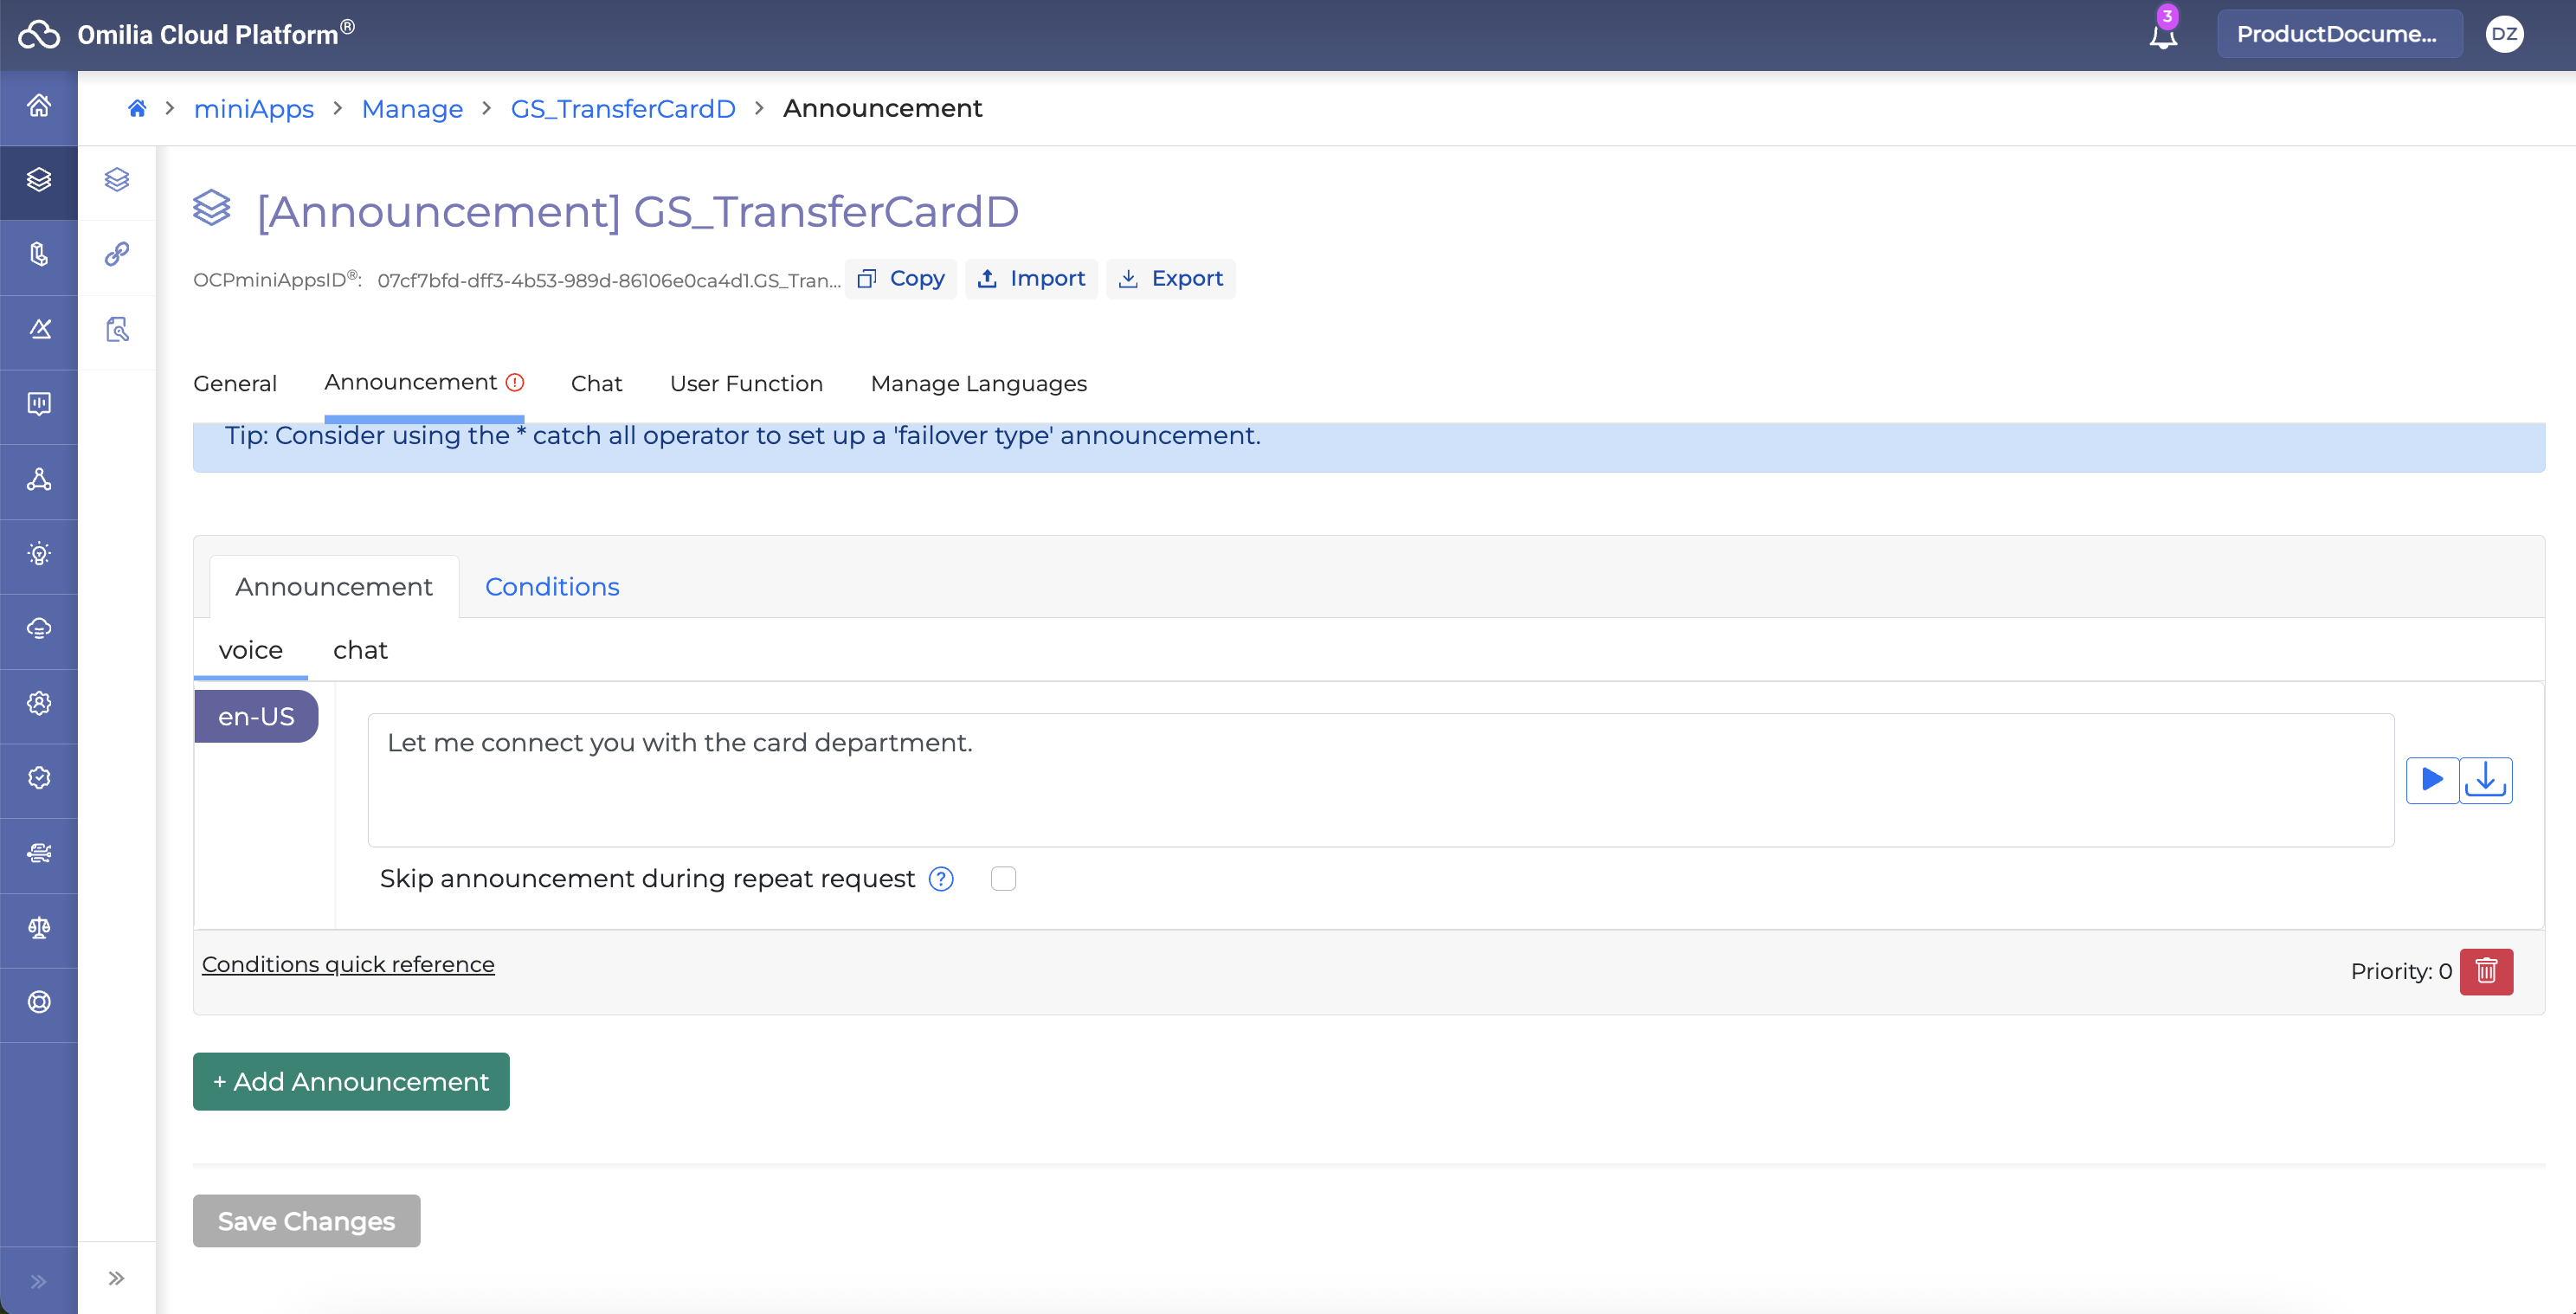Expand the main navigation sidebar
Screen dimensions: 2576x1314
point(39,1281)
